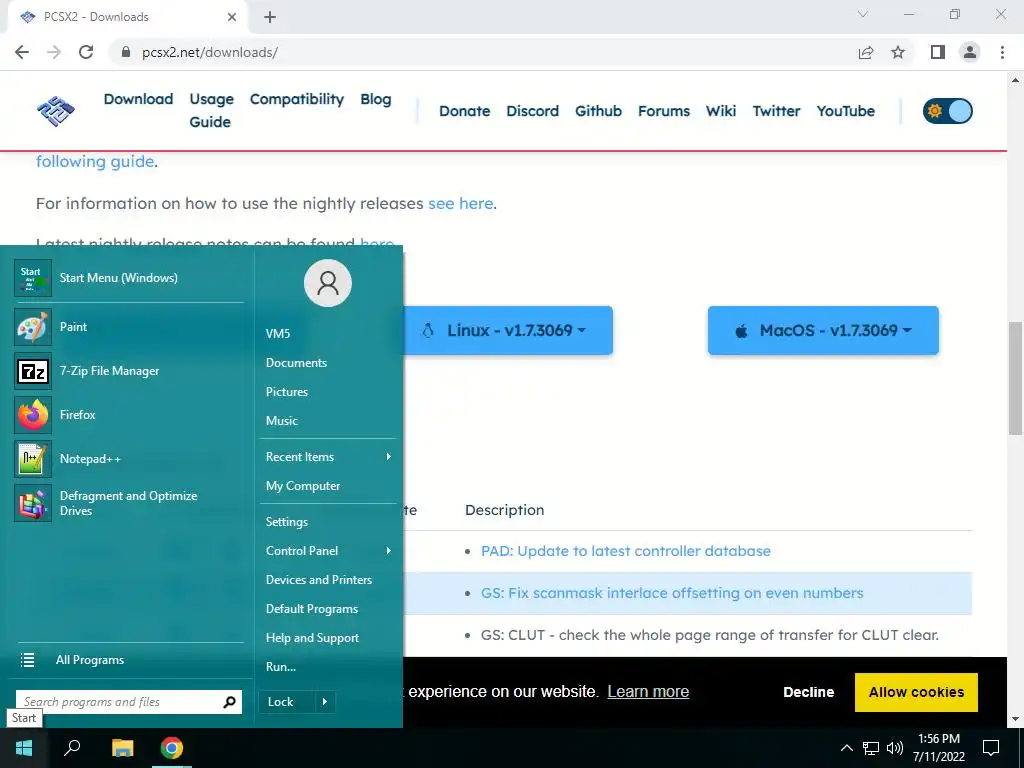Open Chrome profile icon
The width and height of the screenshot is (1024, 768).
point(970,52)
